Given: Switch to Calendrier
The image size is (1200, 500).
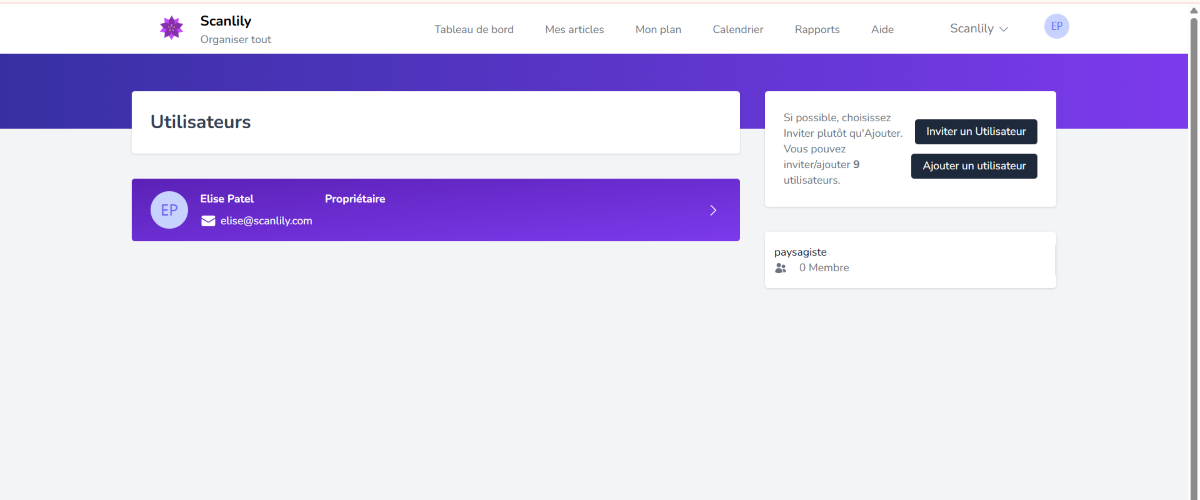Looking at the screenshot, I should point(738,30).
